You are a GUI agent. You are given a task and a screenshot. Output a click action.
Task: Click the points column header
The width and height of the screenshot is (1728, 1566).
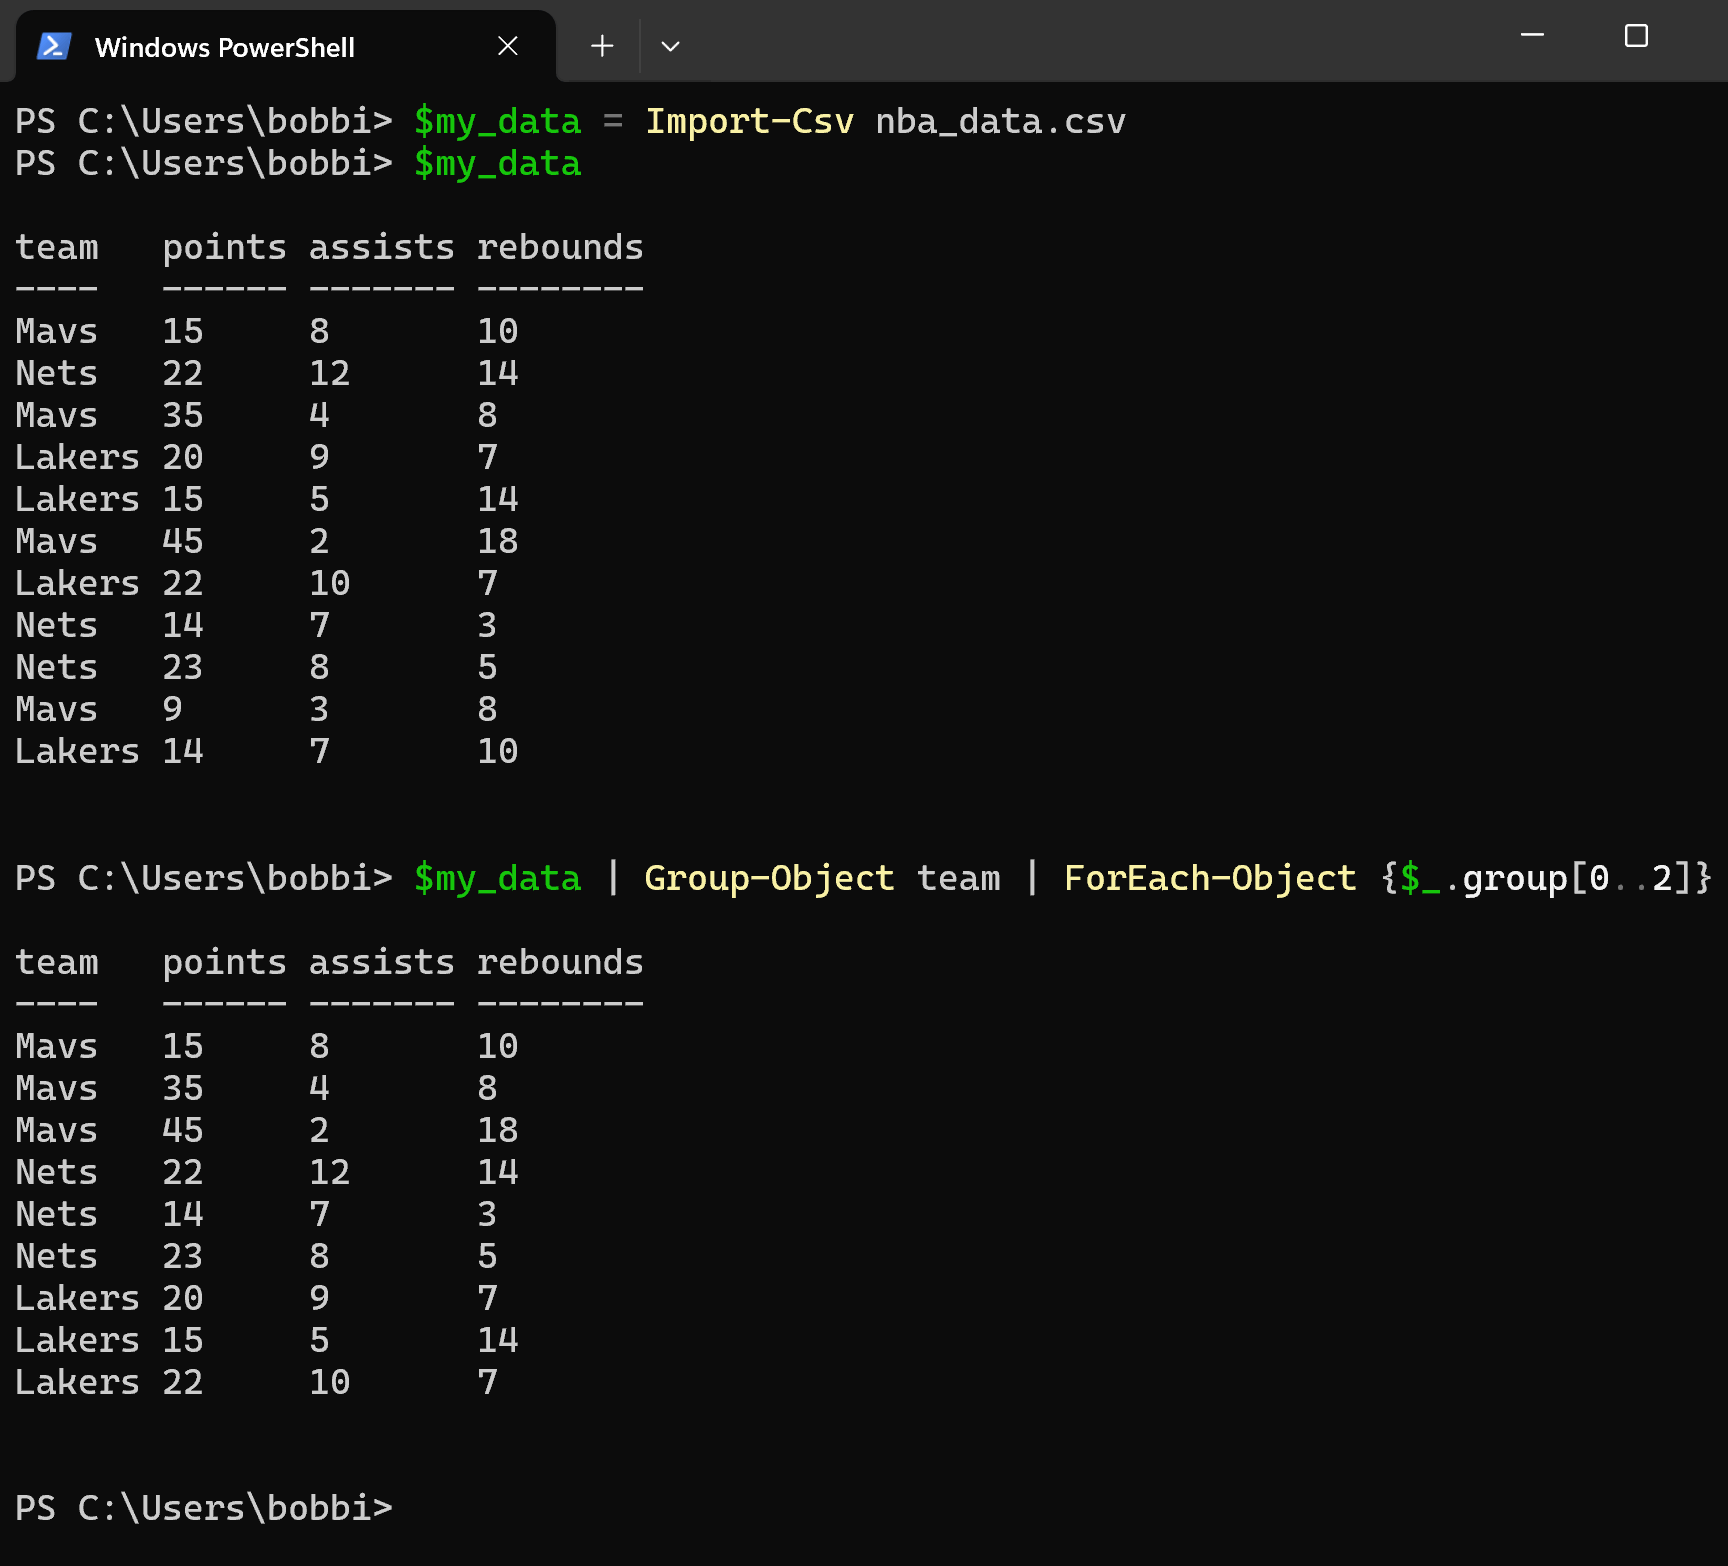coord(224,246)
